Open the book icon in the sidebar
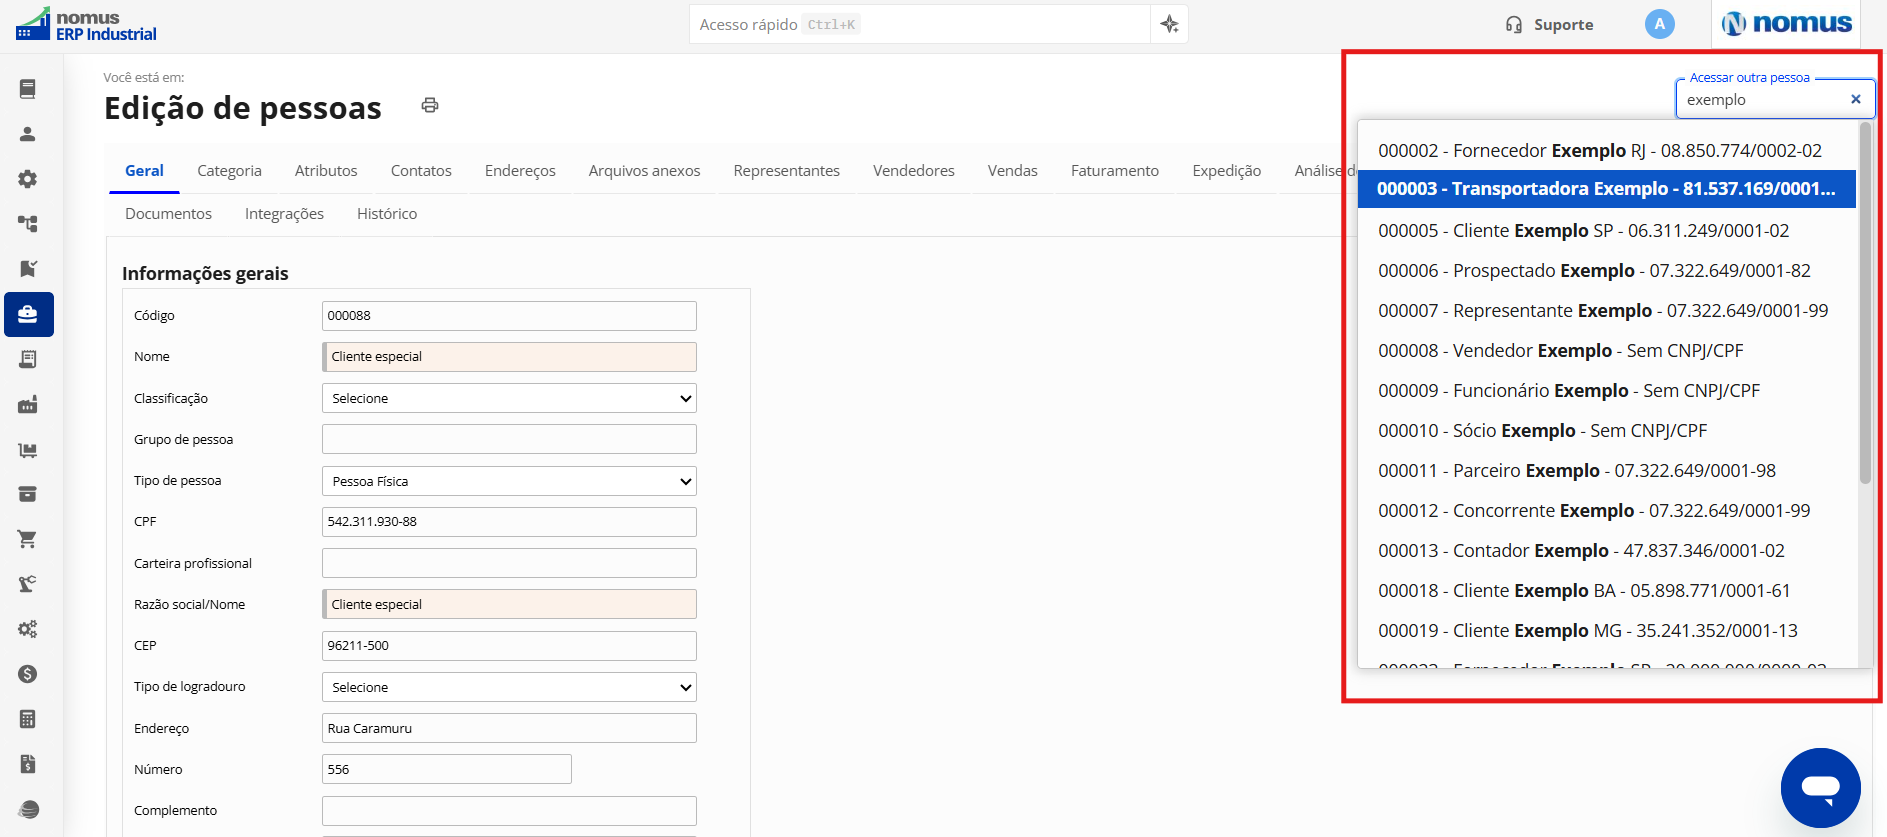Screen dimensions: 1887x837 pyautogui.click(x=28, y=89)
